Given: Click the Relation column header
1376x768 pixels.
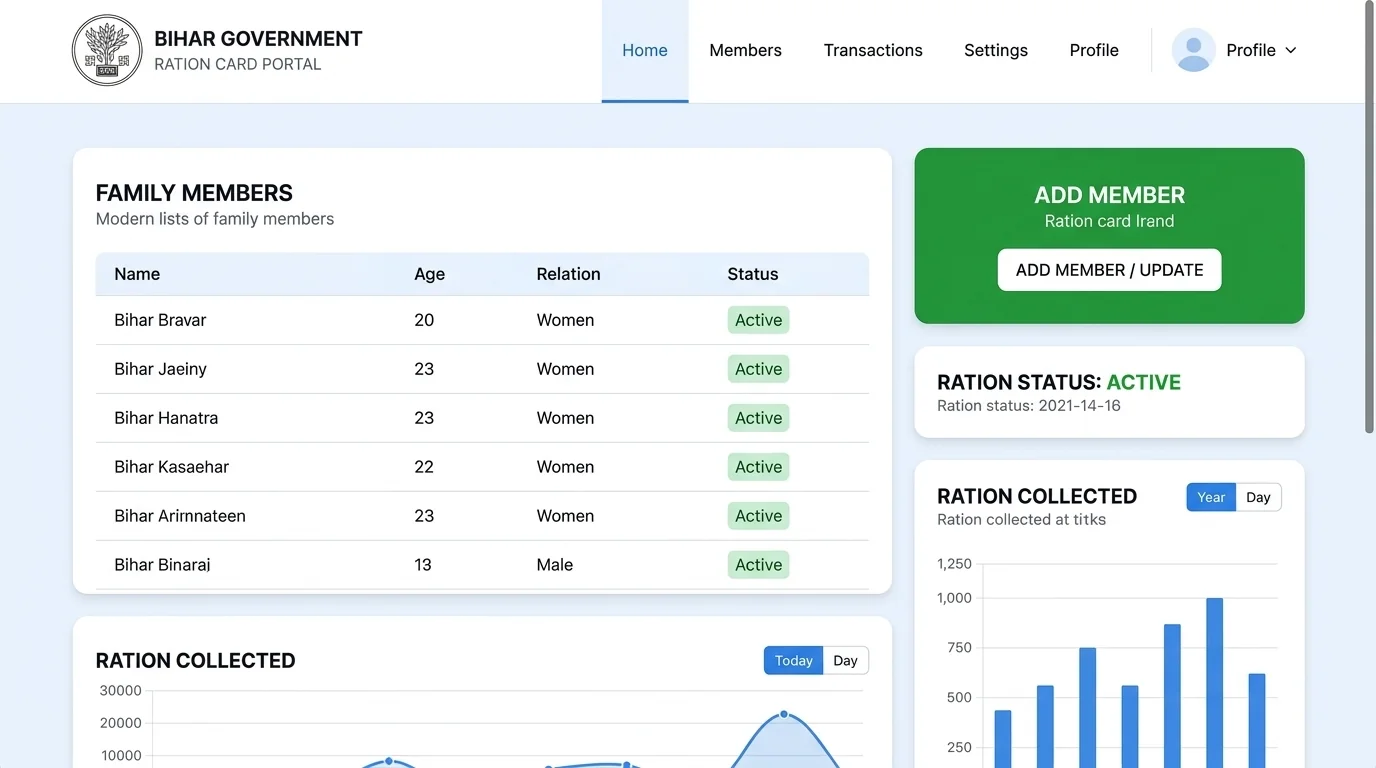Looking at the screenshot, I should point(568,274).
